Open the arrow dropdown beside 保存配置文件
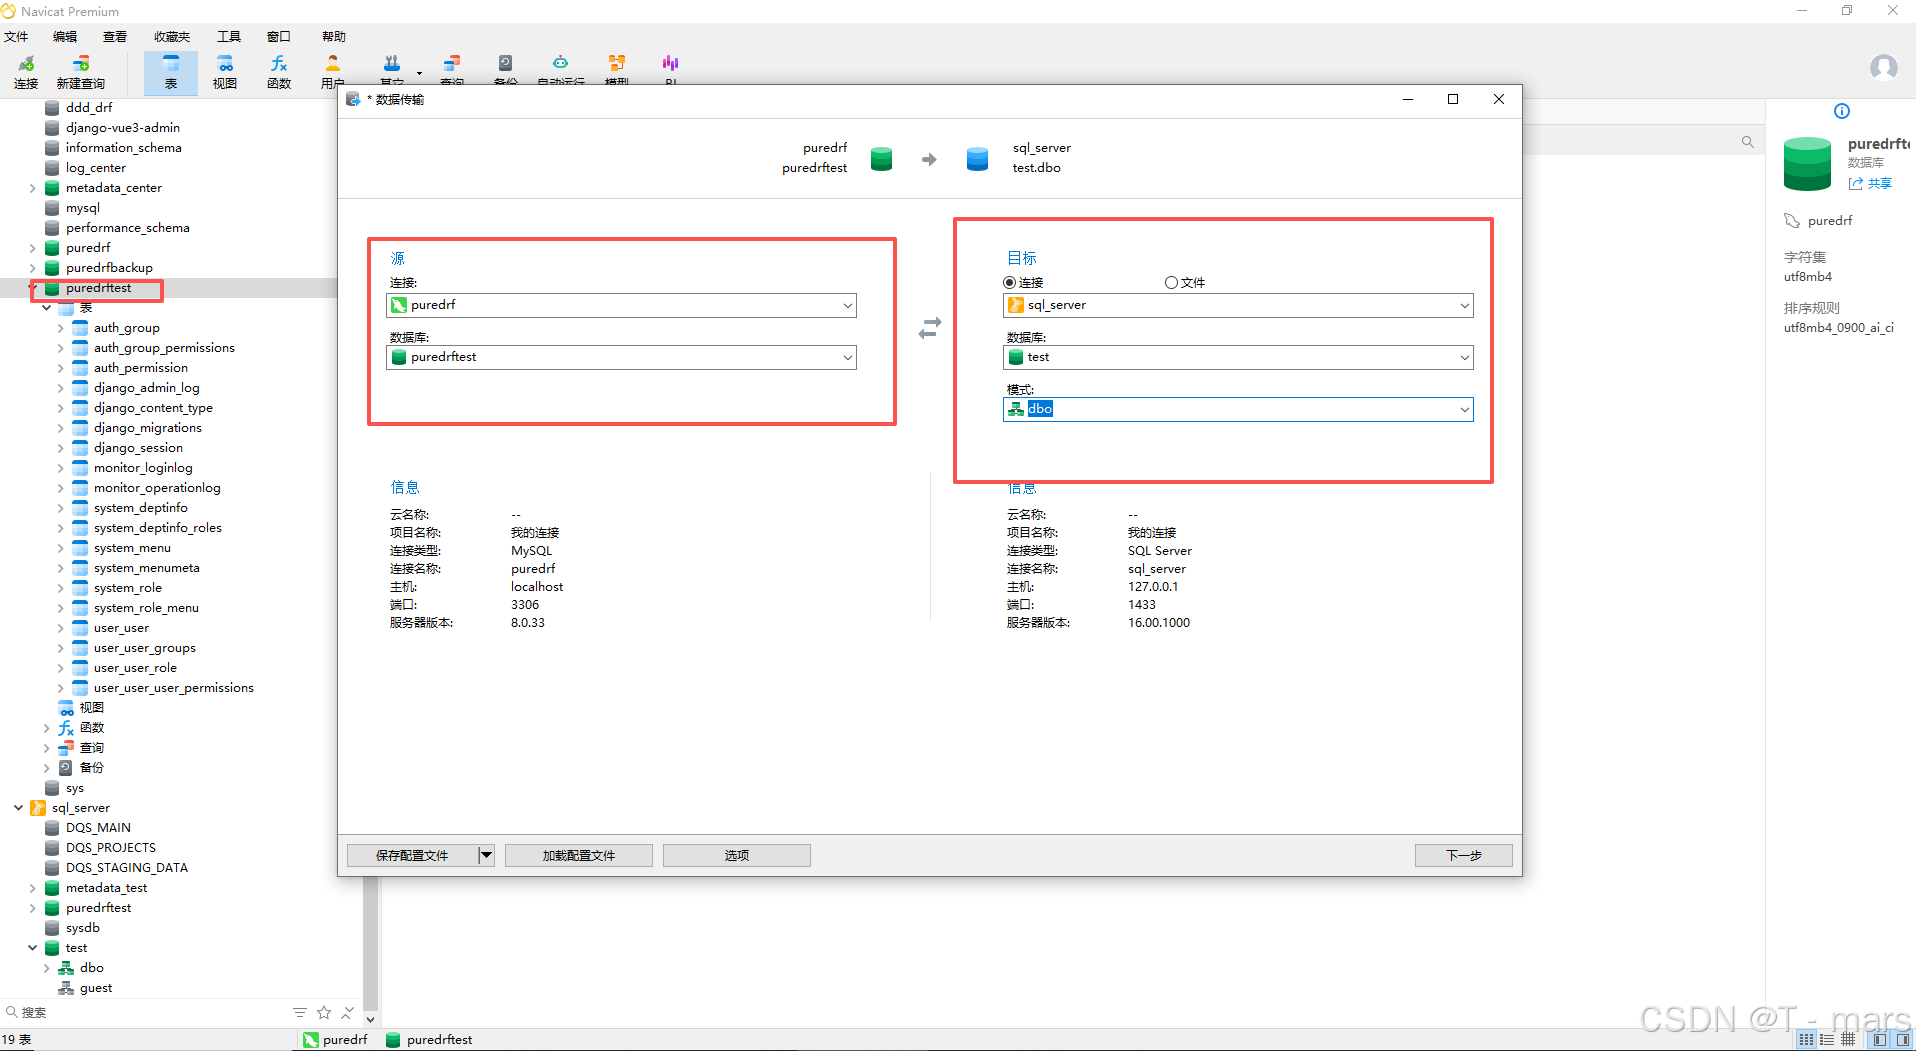Screen dimensions: 1916x1051 (486, 855)
